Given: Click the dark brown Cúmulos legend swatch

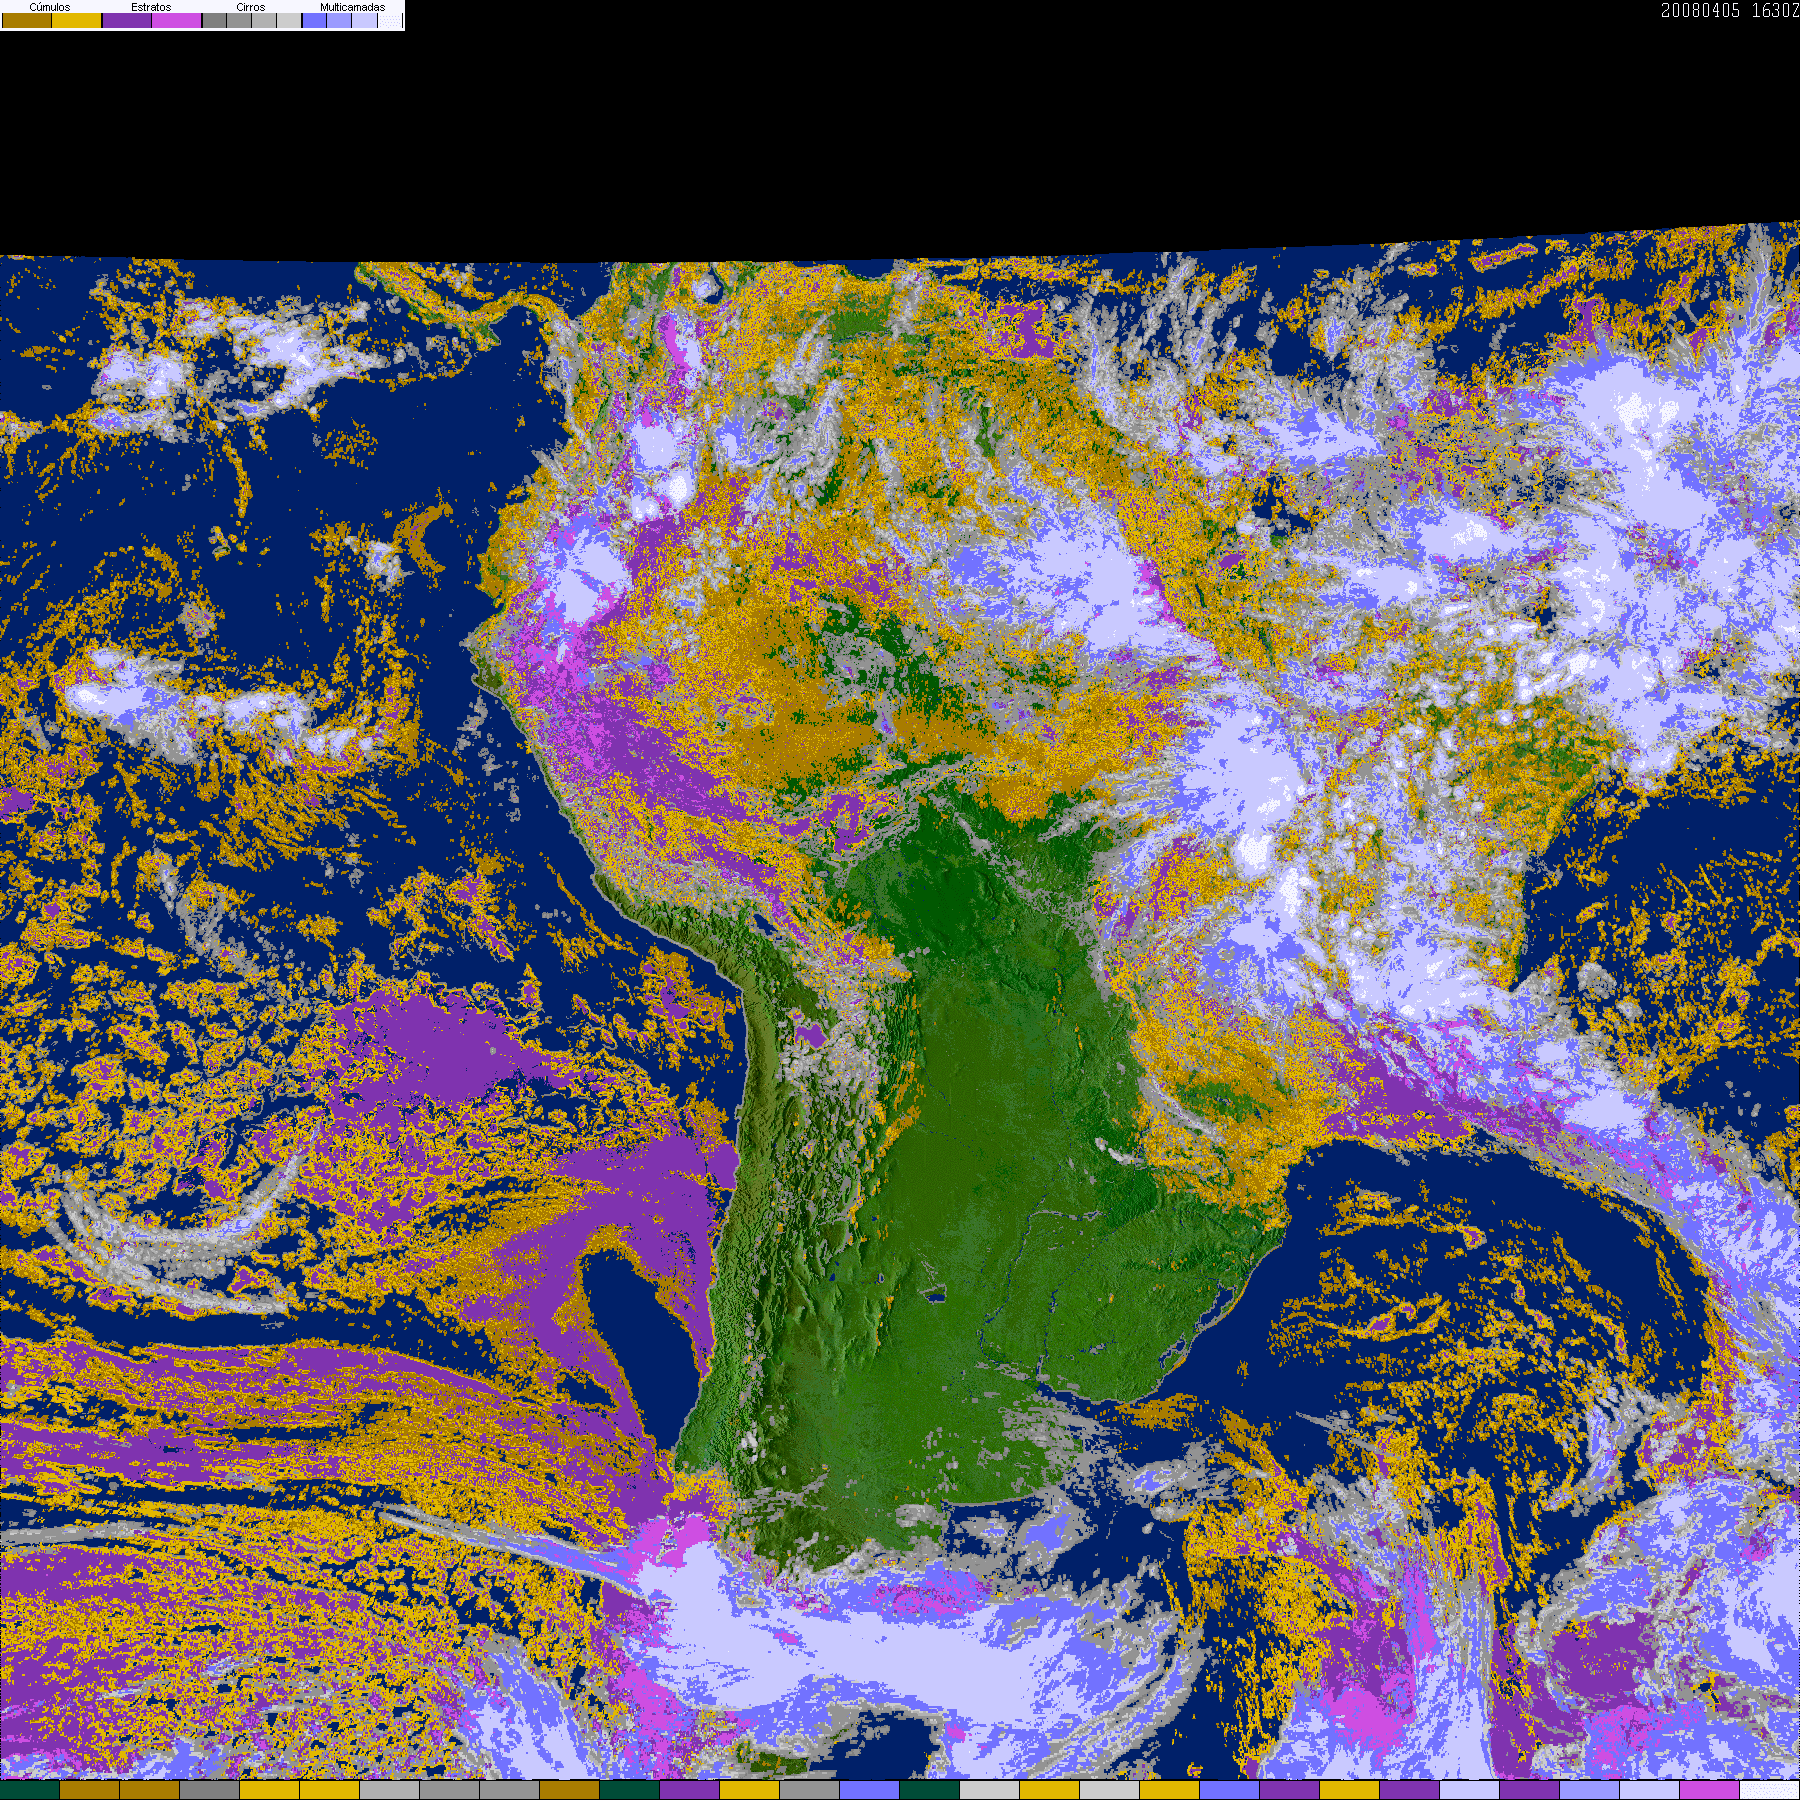Looking at the screenshot, I should [x=27, y=20].
